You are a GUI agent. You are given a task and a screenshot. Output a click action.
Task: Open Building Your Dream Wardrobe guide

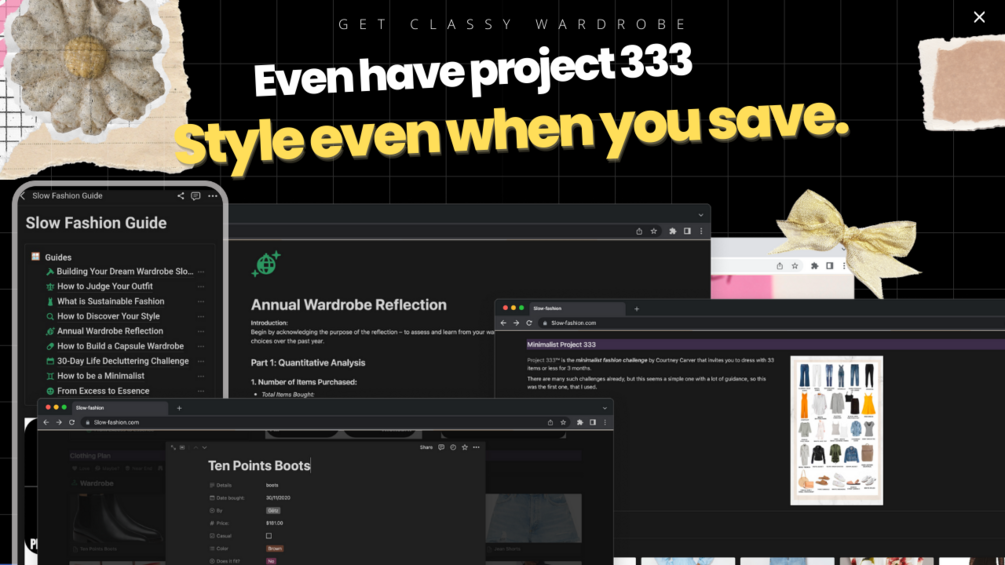tap(124, 272)
